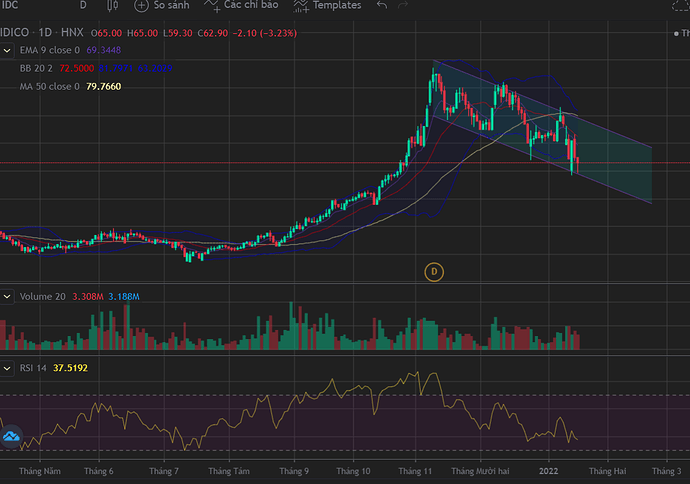
Task: Select the D timeframe interval button
Action: pyautogui.click(x=82, y=5)
